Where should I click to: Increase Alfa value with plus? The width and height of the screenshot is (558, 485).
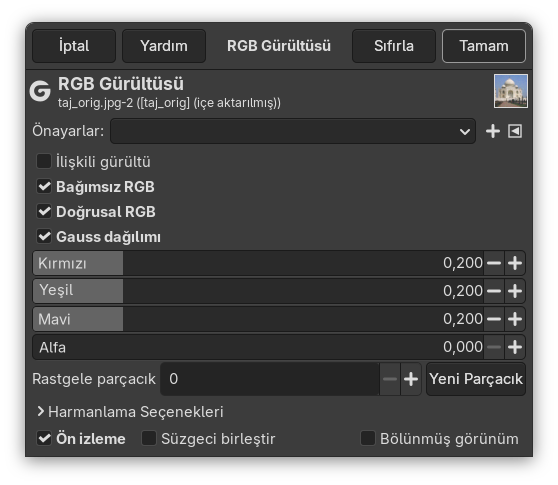(x=515, y=347)
